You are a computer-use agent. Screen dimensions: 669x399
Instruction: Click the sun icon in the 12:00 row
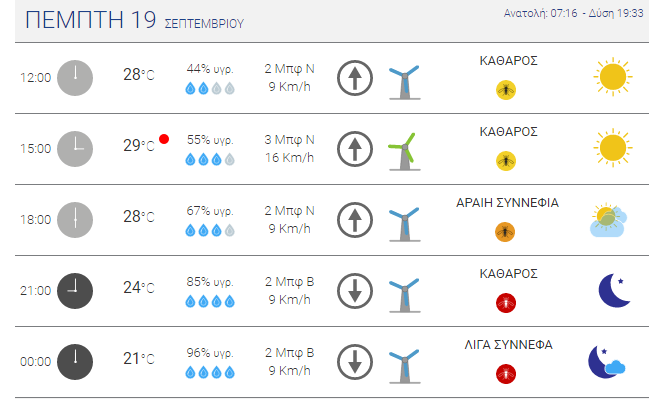pyautogui.click(x=613, y=77)
